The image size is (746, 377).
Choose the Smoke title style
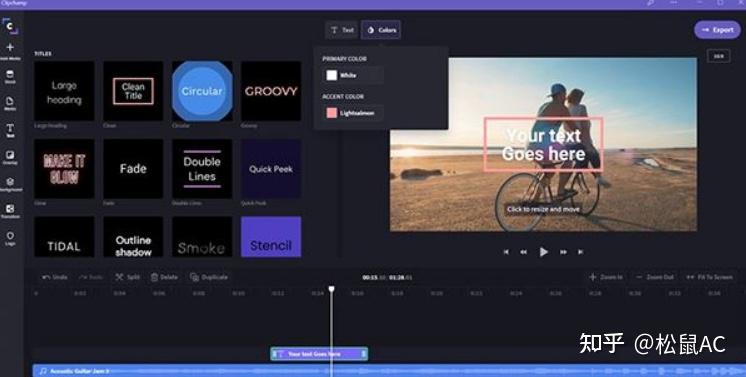(202, 237)
